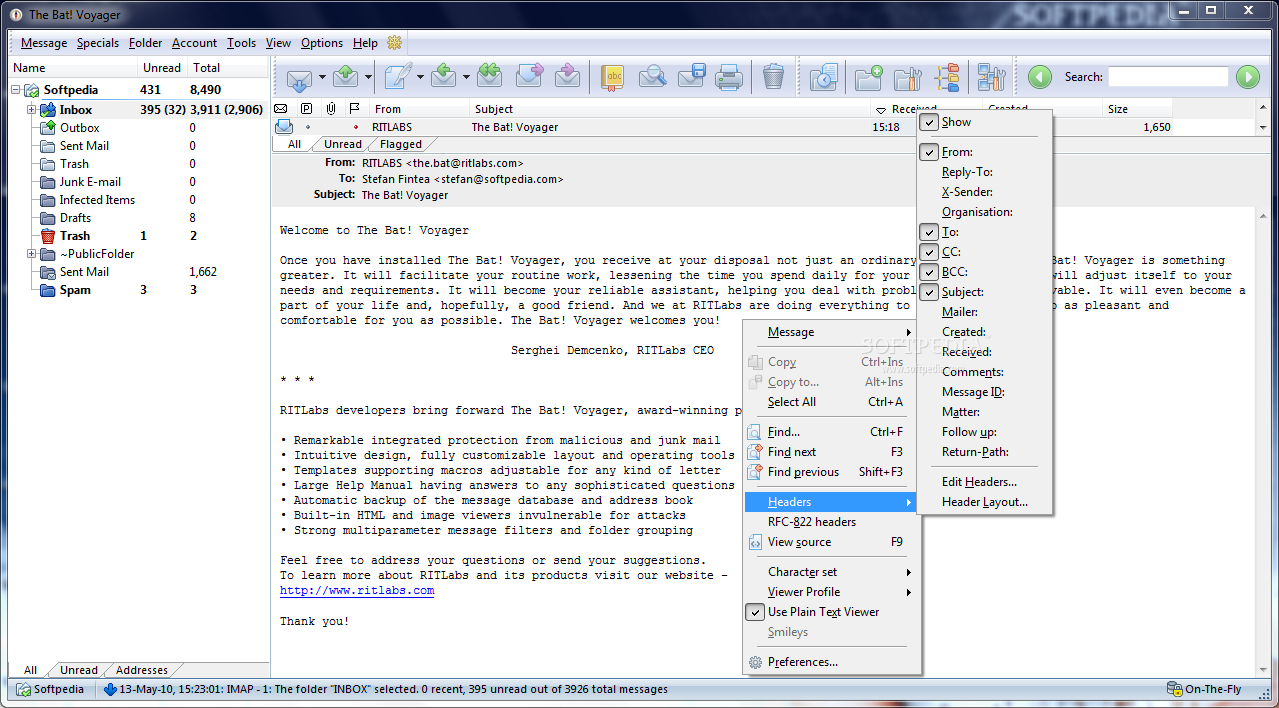1279x708 pixels.
Task: Expand the ~PublicFolder tree node
Action: [x=32, y=254]
